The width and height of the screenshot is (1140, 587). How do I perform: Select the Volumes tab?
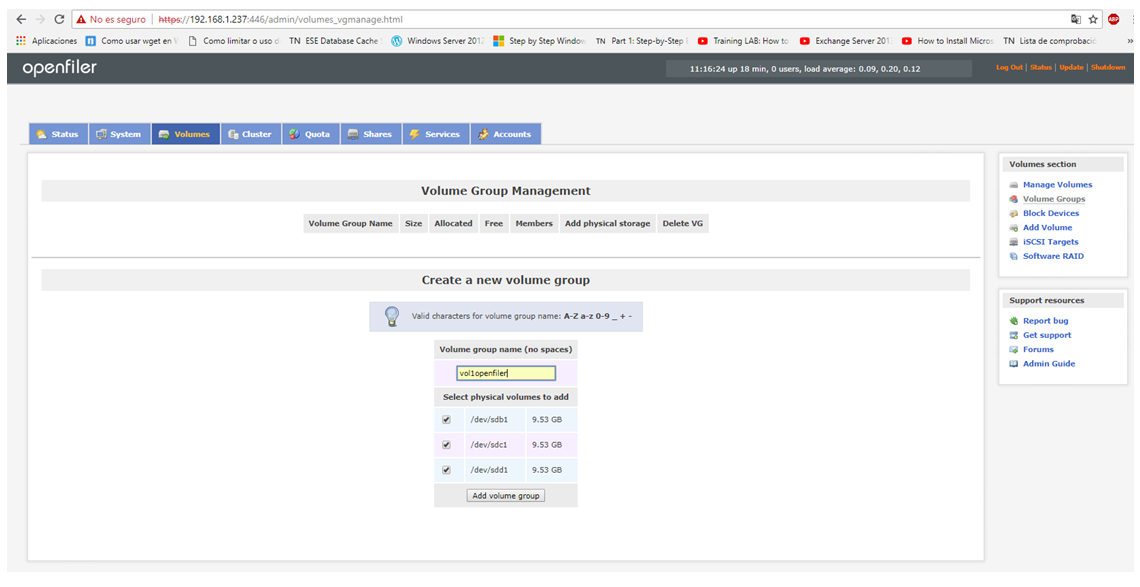185,134
